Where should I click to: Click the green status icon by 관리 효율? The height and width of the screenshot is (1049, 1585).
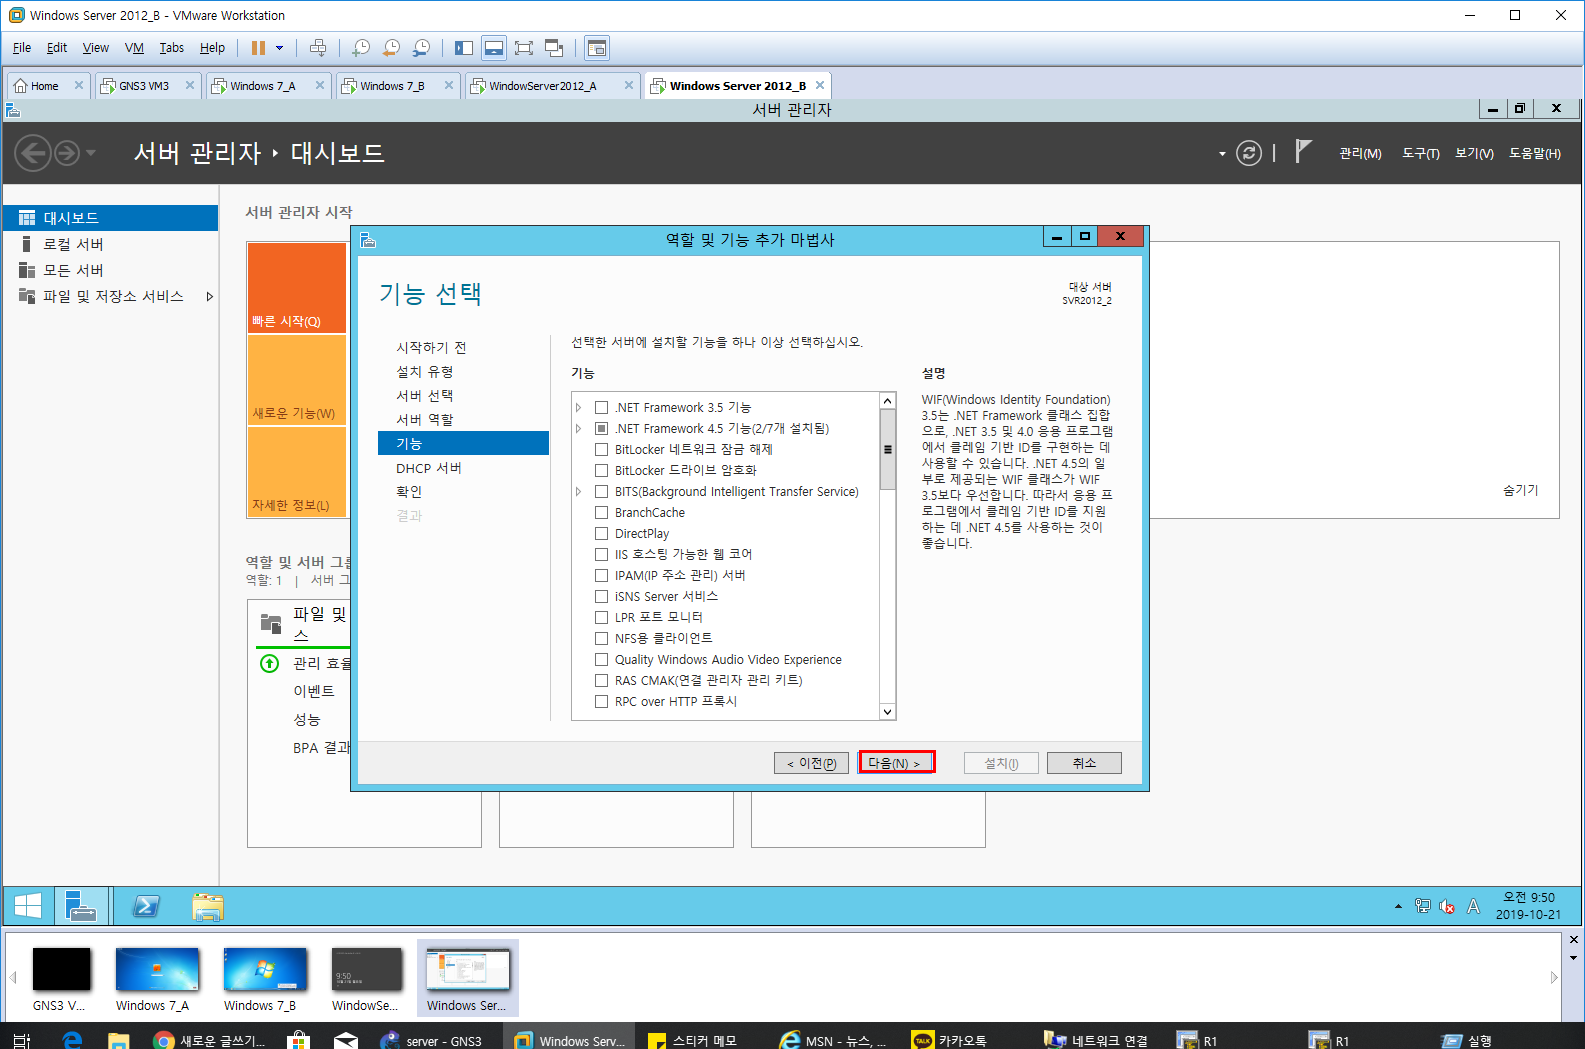(x=269, y=663)
